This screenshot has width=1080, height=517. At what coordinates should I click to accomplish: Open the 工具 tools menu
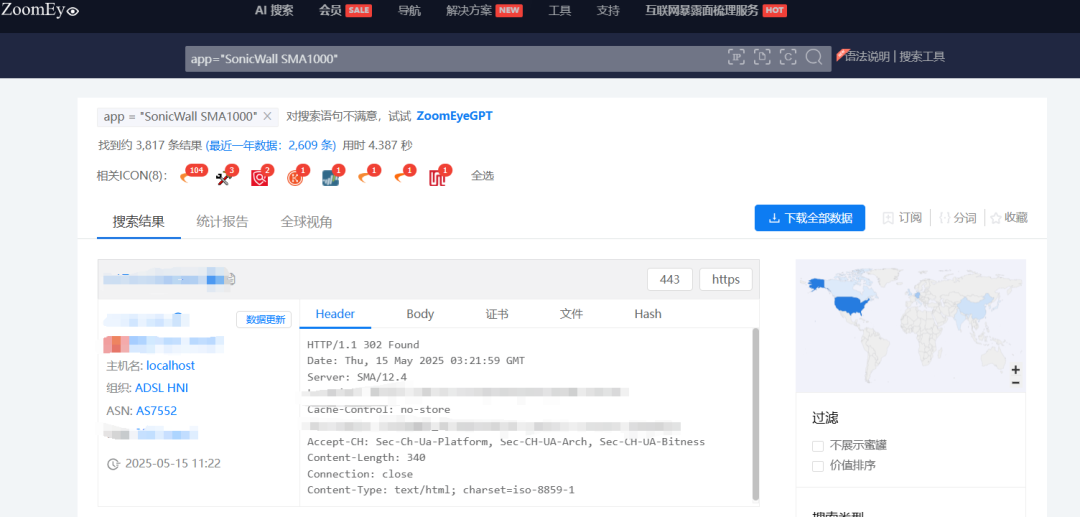tap(560, 10)
